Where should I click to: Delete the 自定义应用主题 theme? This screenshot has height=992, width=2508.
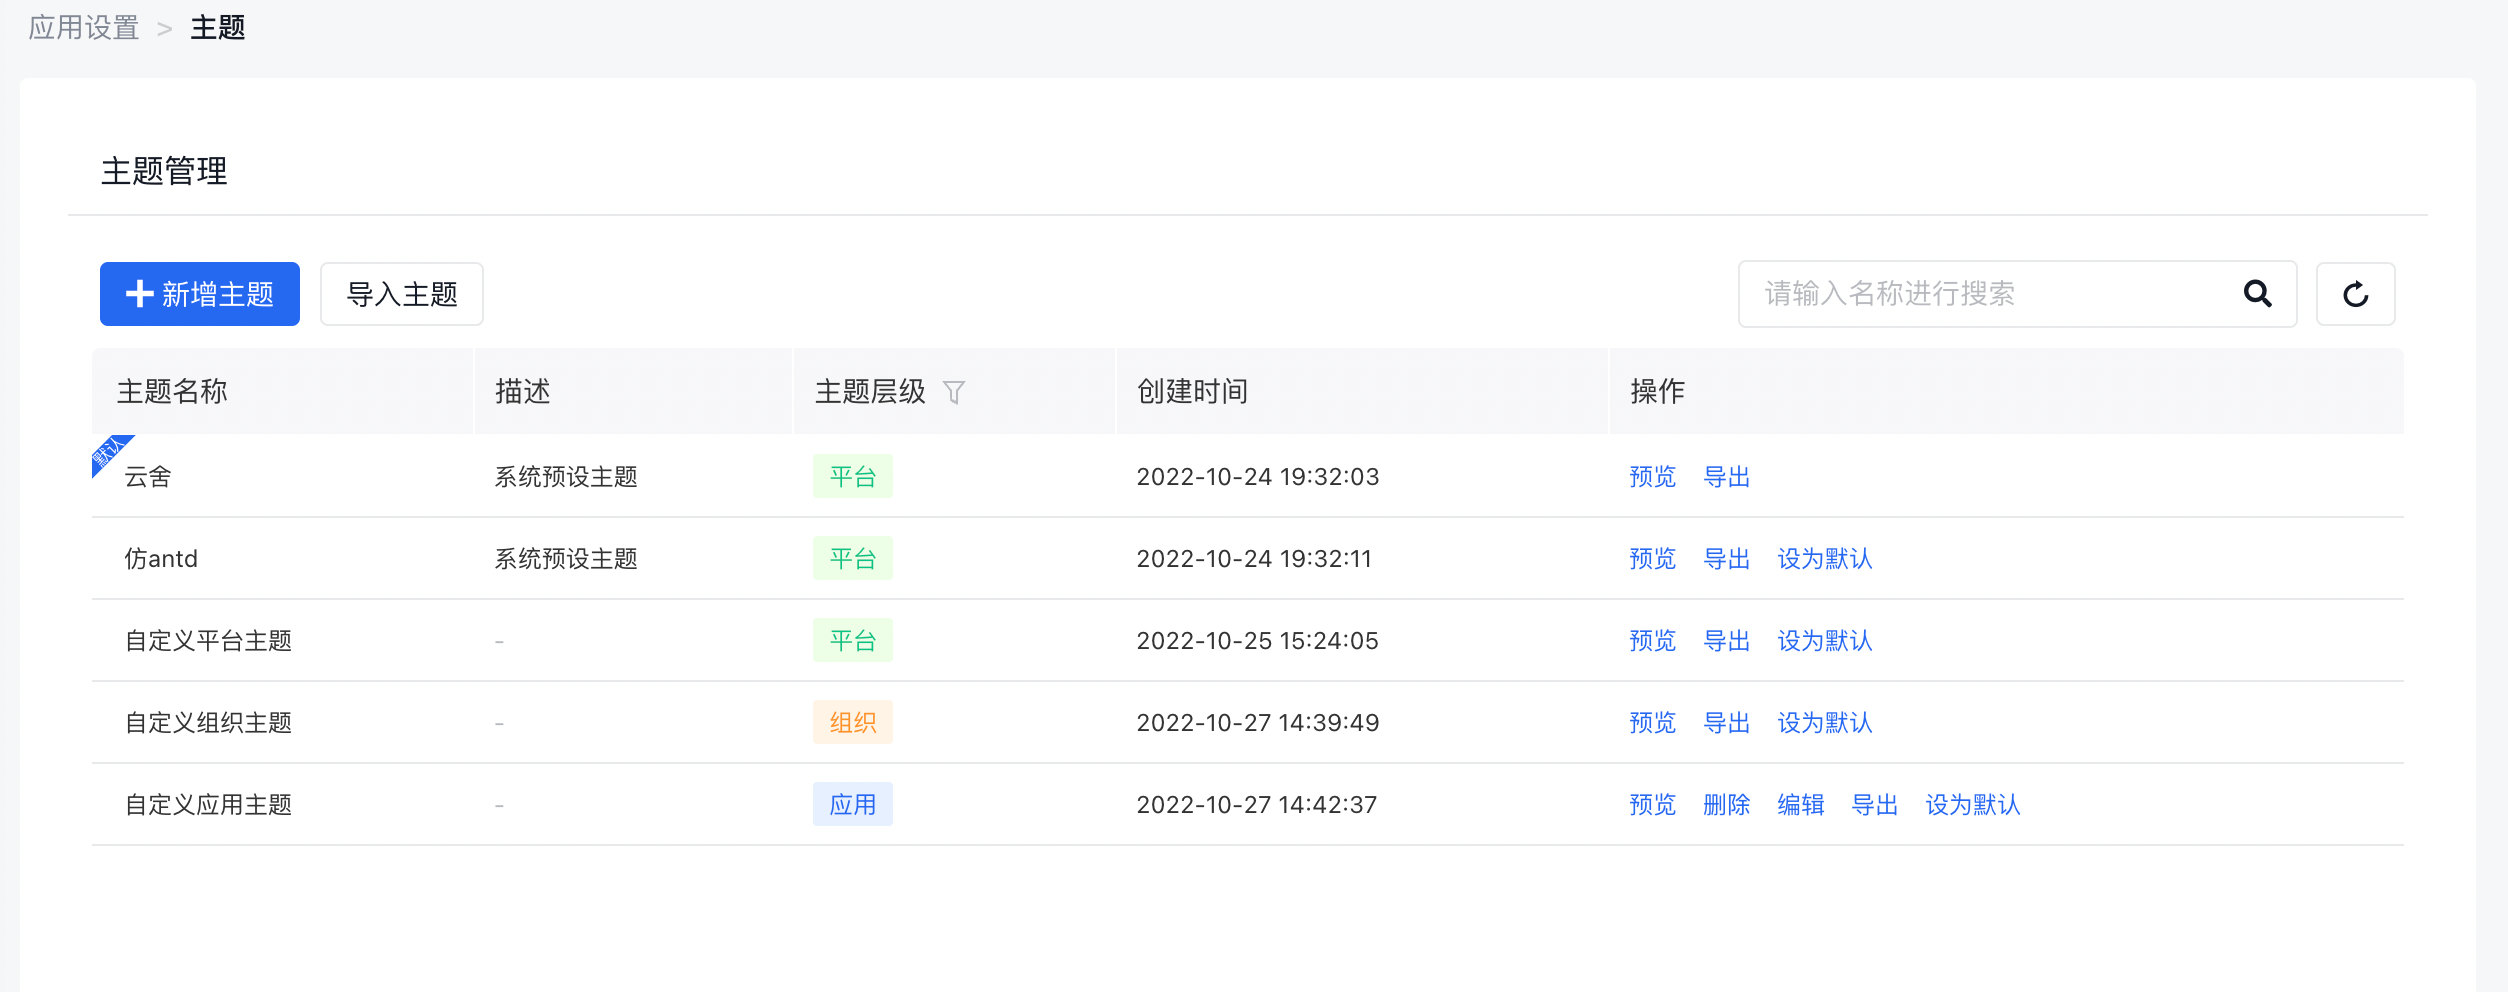1726,805
